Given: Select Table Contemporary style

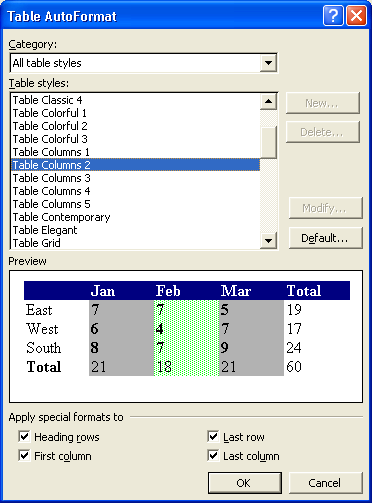Looking at the screenshot, I should (x=135, y=217).
